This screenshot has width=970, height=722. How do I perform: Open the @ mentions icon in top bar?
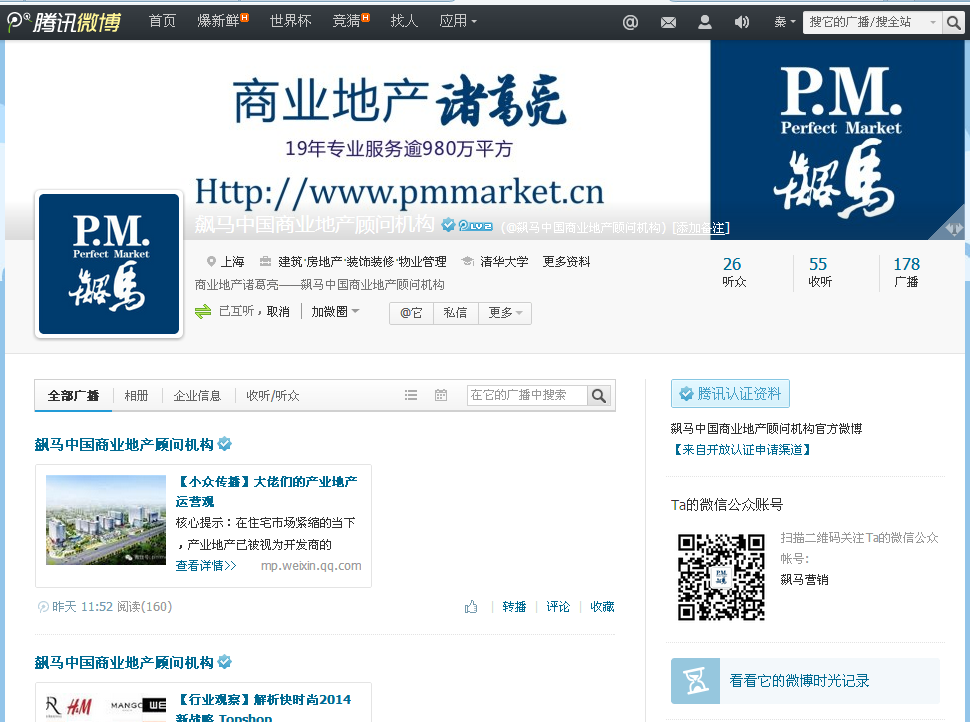629,21
